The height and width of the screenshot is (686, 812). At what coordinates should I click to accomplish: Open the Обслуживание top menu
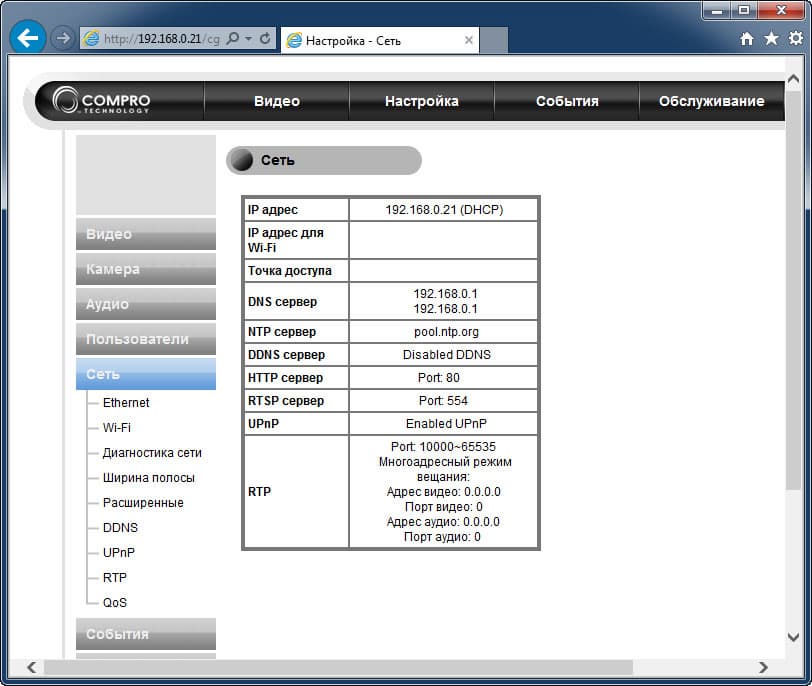click(x=712, y=101)
